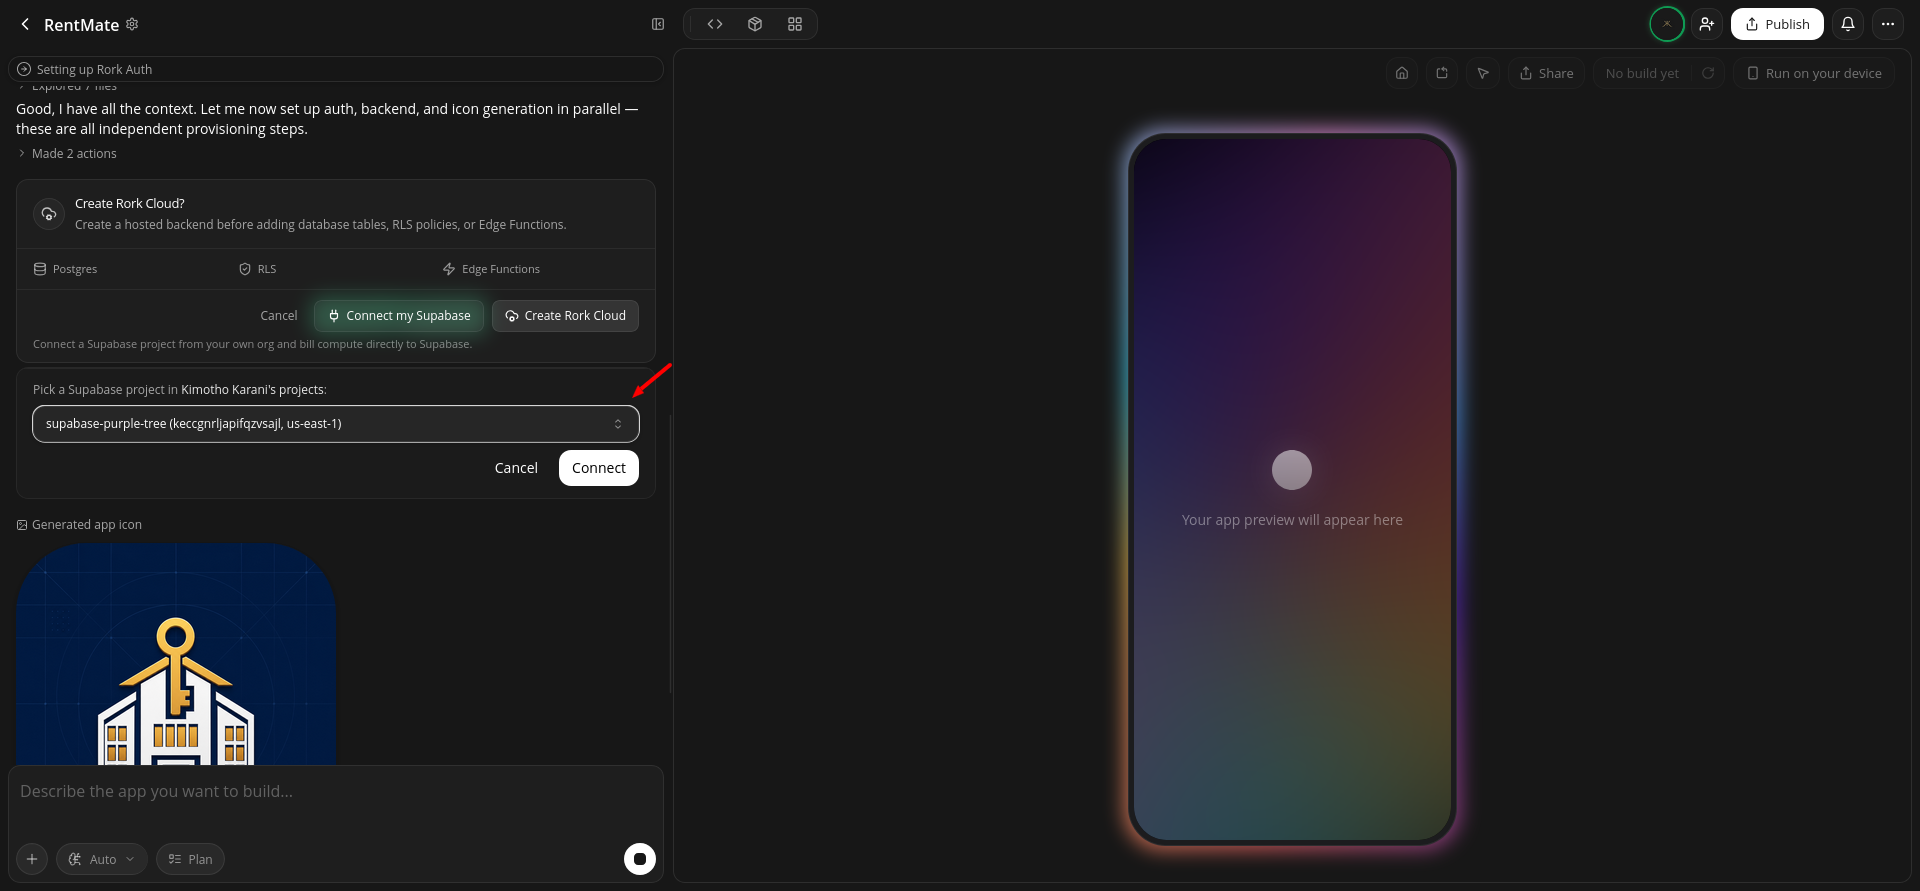1920x891 pixels.
Task: Connect the selected Supabase project
Action: [x=599, y=468]
